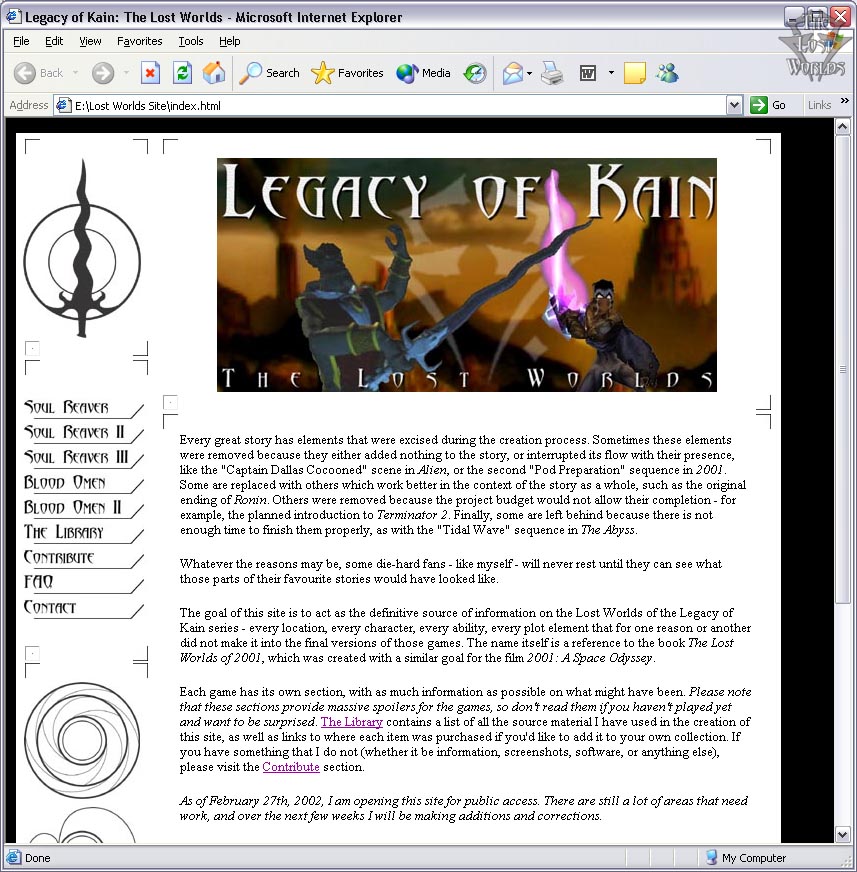
Task: Open the Edit menu
Action: (54, 41)
